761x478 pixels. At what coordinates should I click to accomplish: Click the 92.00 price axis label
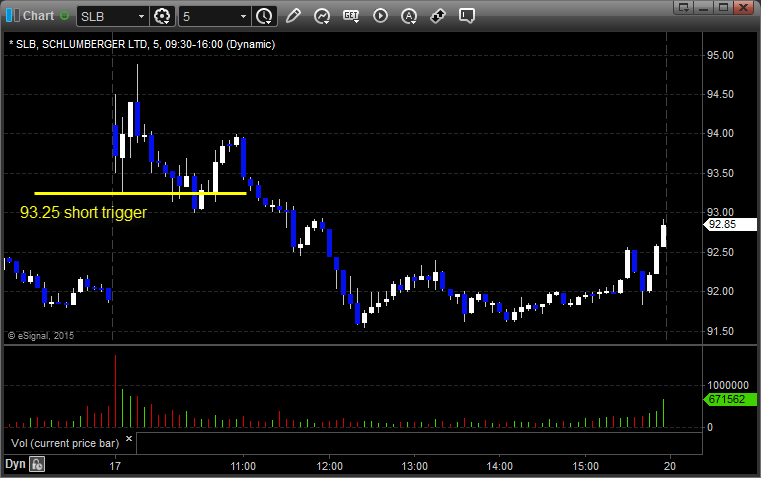(720, 291)
